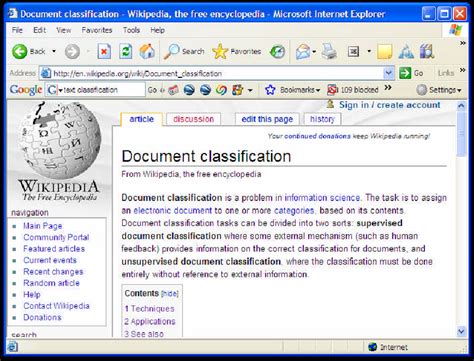
Task: Expand the standard toolbar overflow chevron
Action: pos(463,43)
